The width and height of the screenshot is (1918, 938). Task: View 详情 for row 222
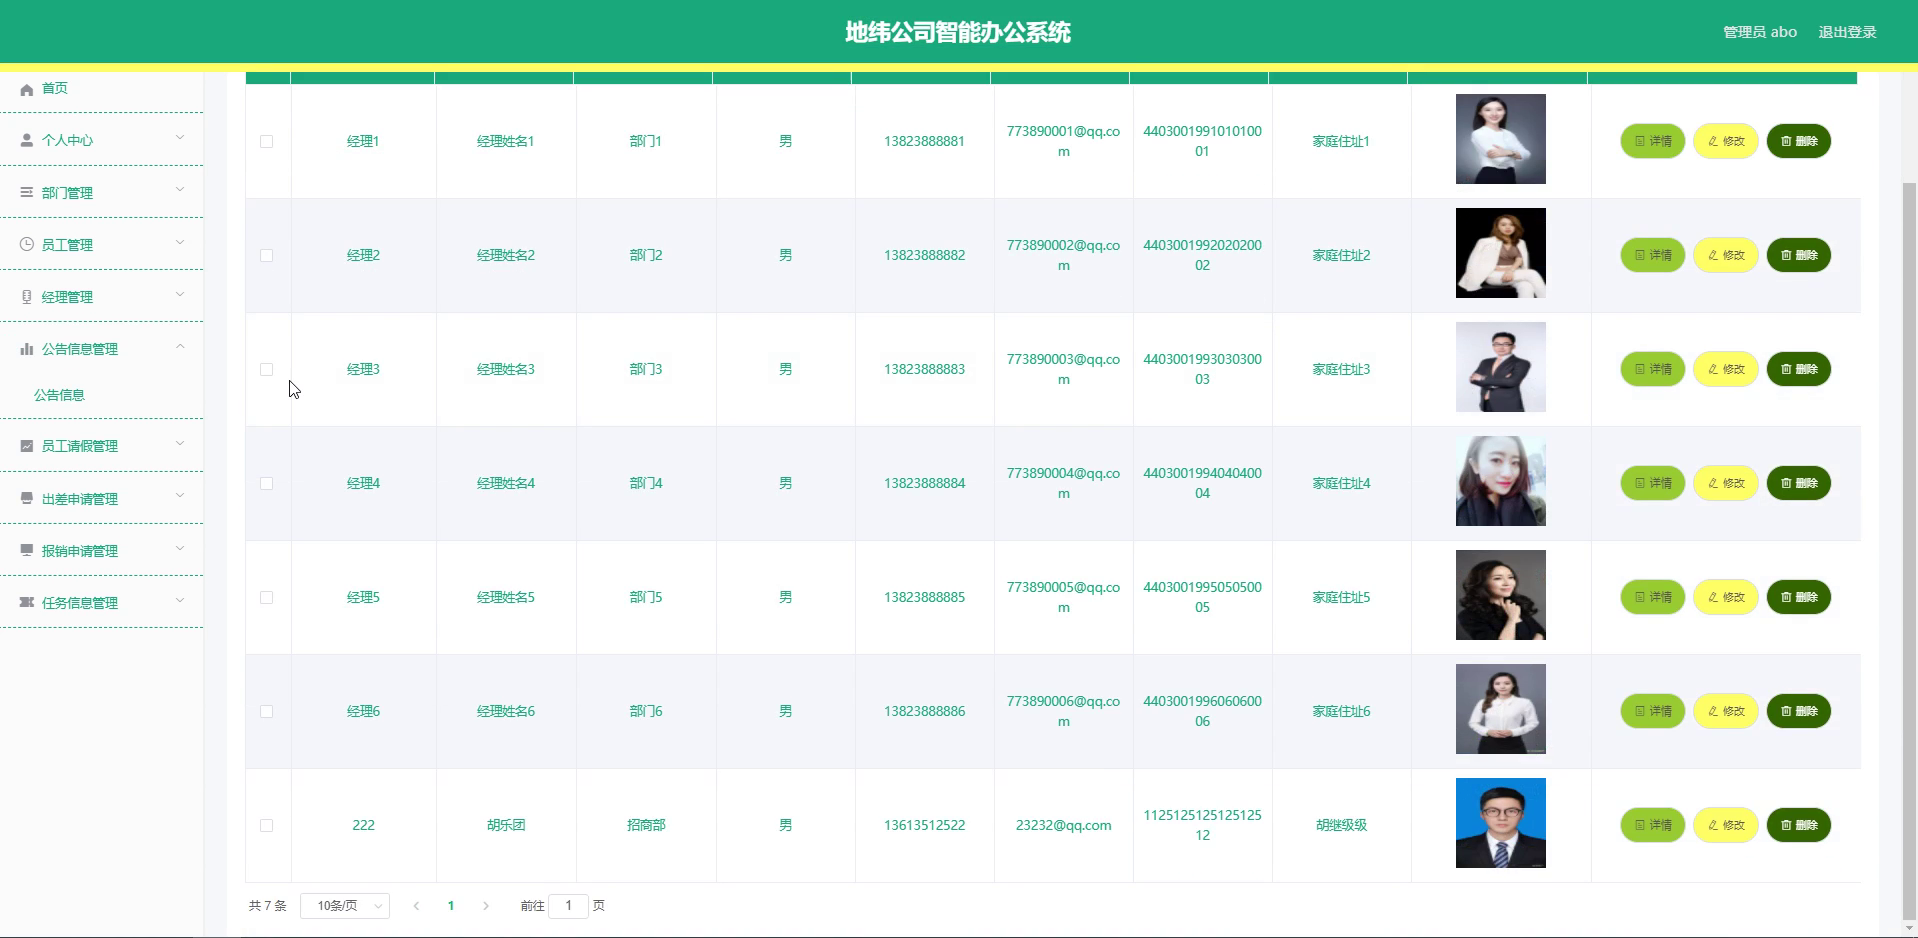[1653, 825]
